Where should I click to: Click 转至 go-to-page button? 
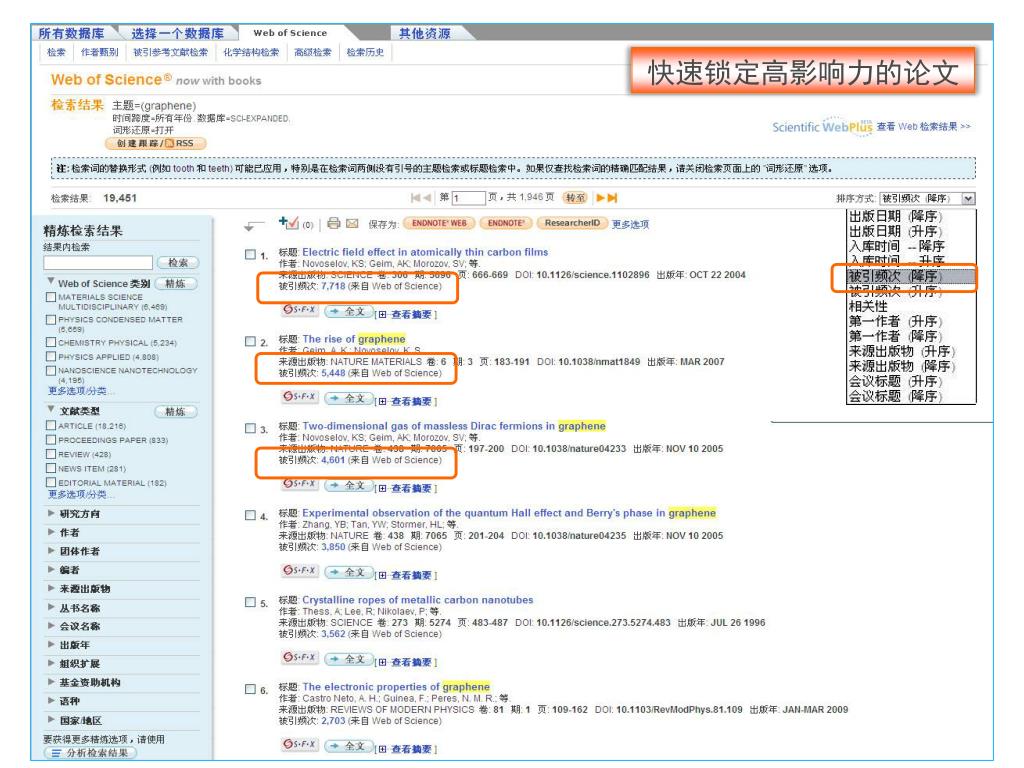(575, 197)
